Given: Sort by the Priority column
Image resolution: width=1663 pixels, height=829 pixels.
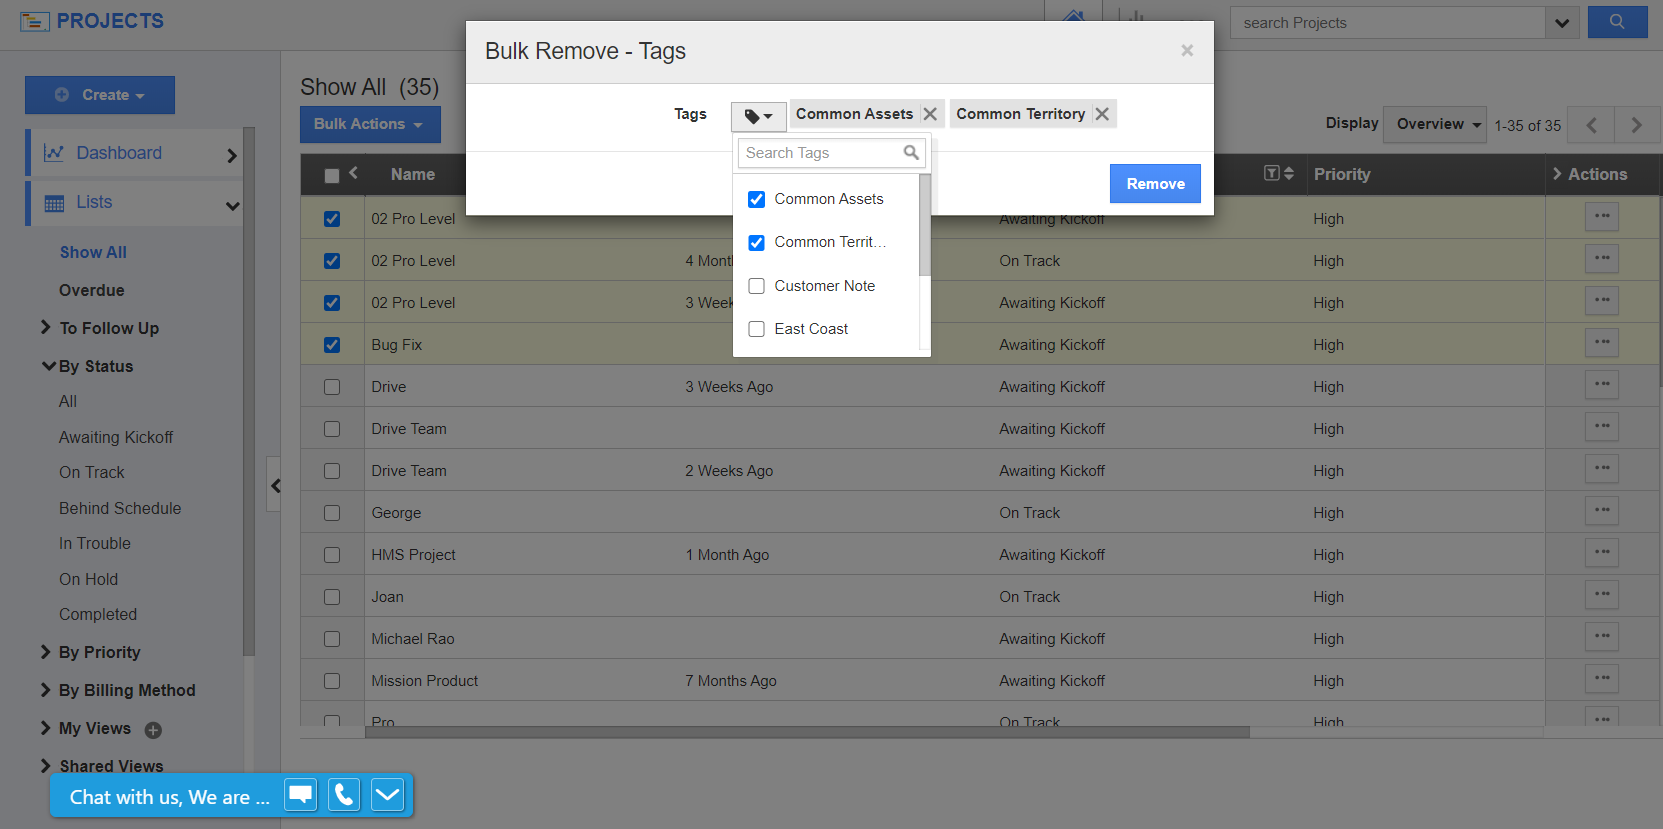Looking at the screenshot, I should click(1342, 174).
